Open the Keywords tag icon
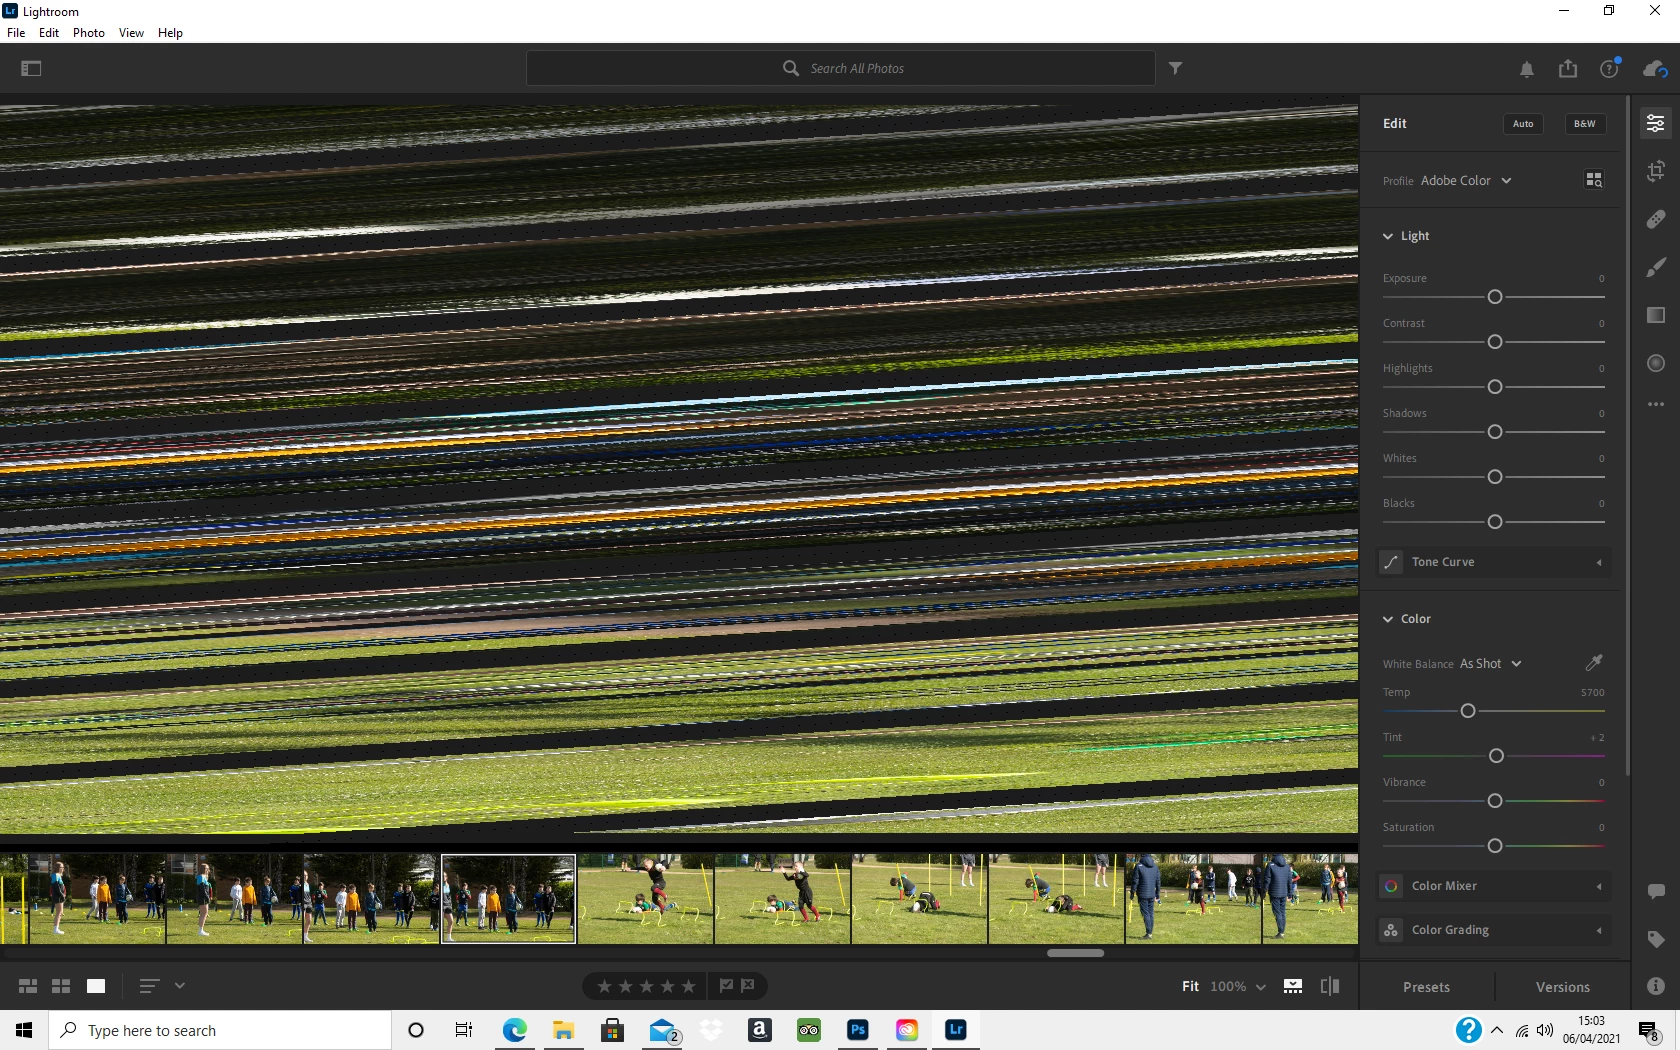Screen dimensions: 1680x1050 click(1656, 939)
